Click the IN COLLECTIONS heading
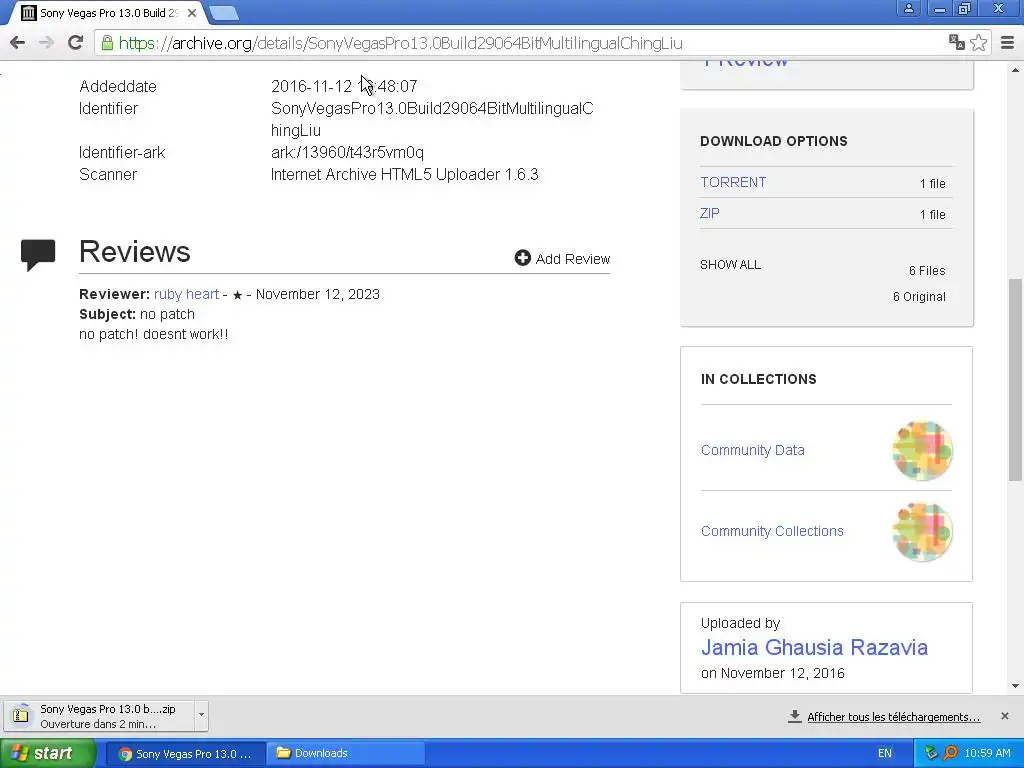This screenshot has width=1024, height=768. pyautogui.click(x=758, y=379)
